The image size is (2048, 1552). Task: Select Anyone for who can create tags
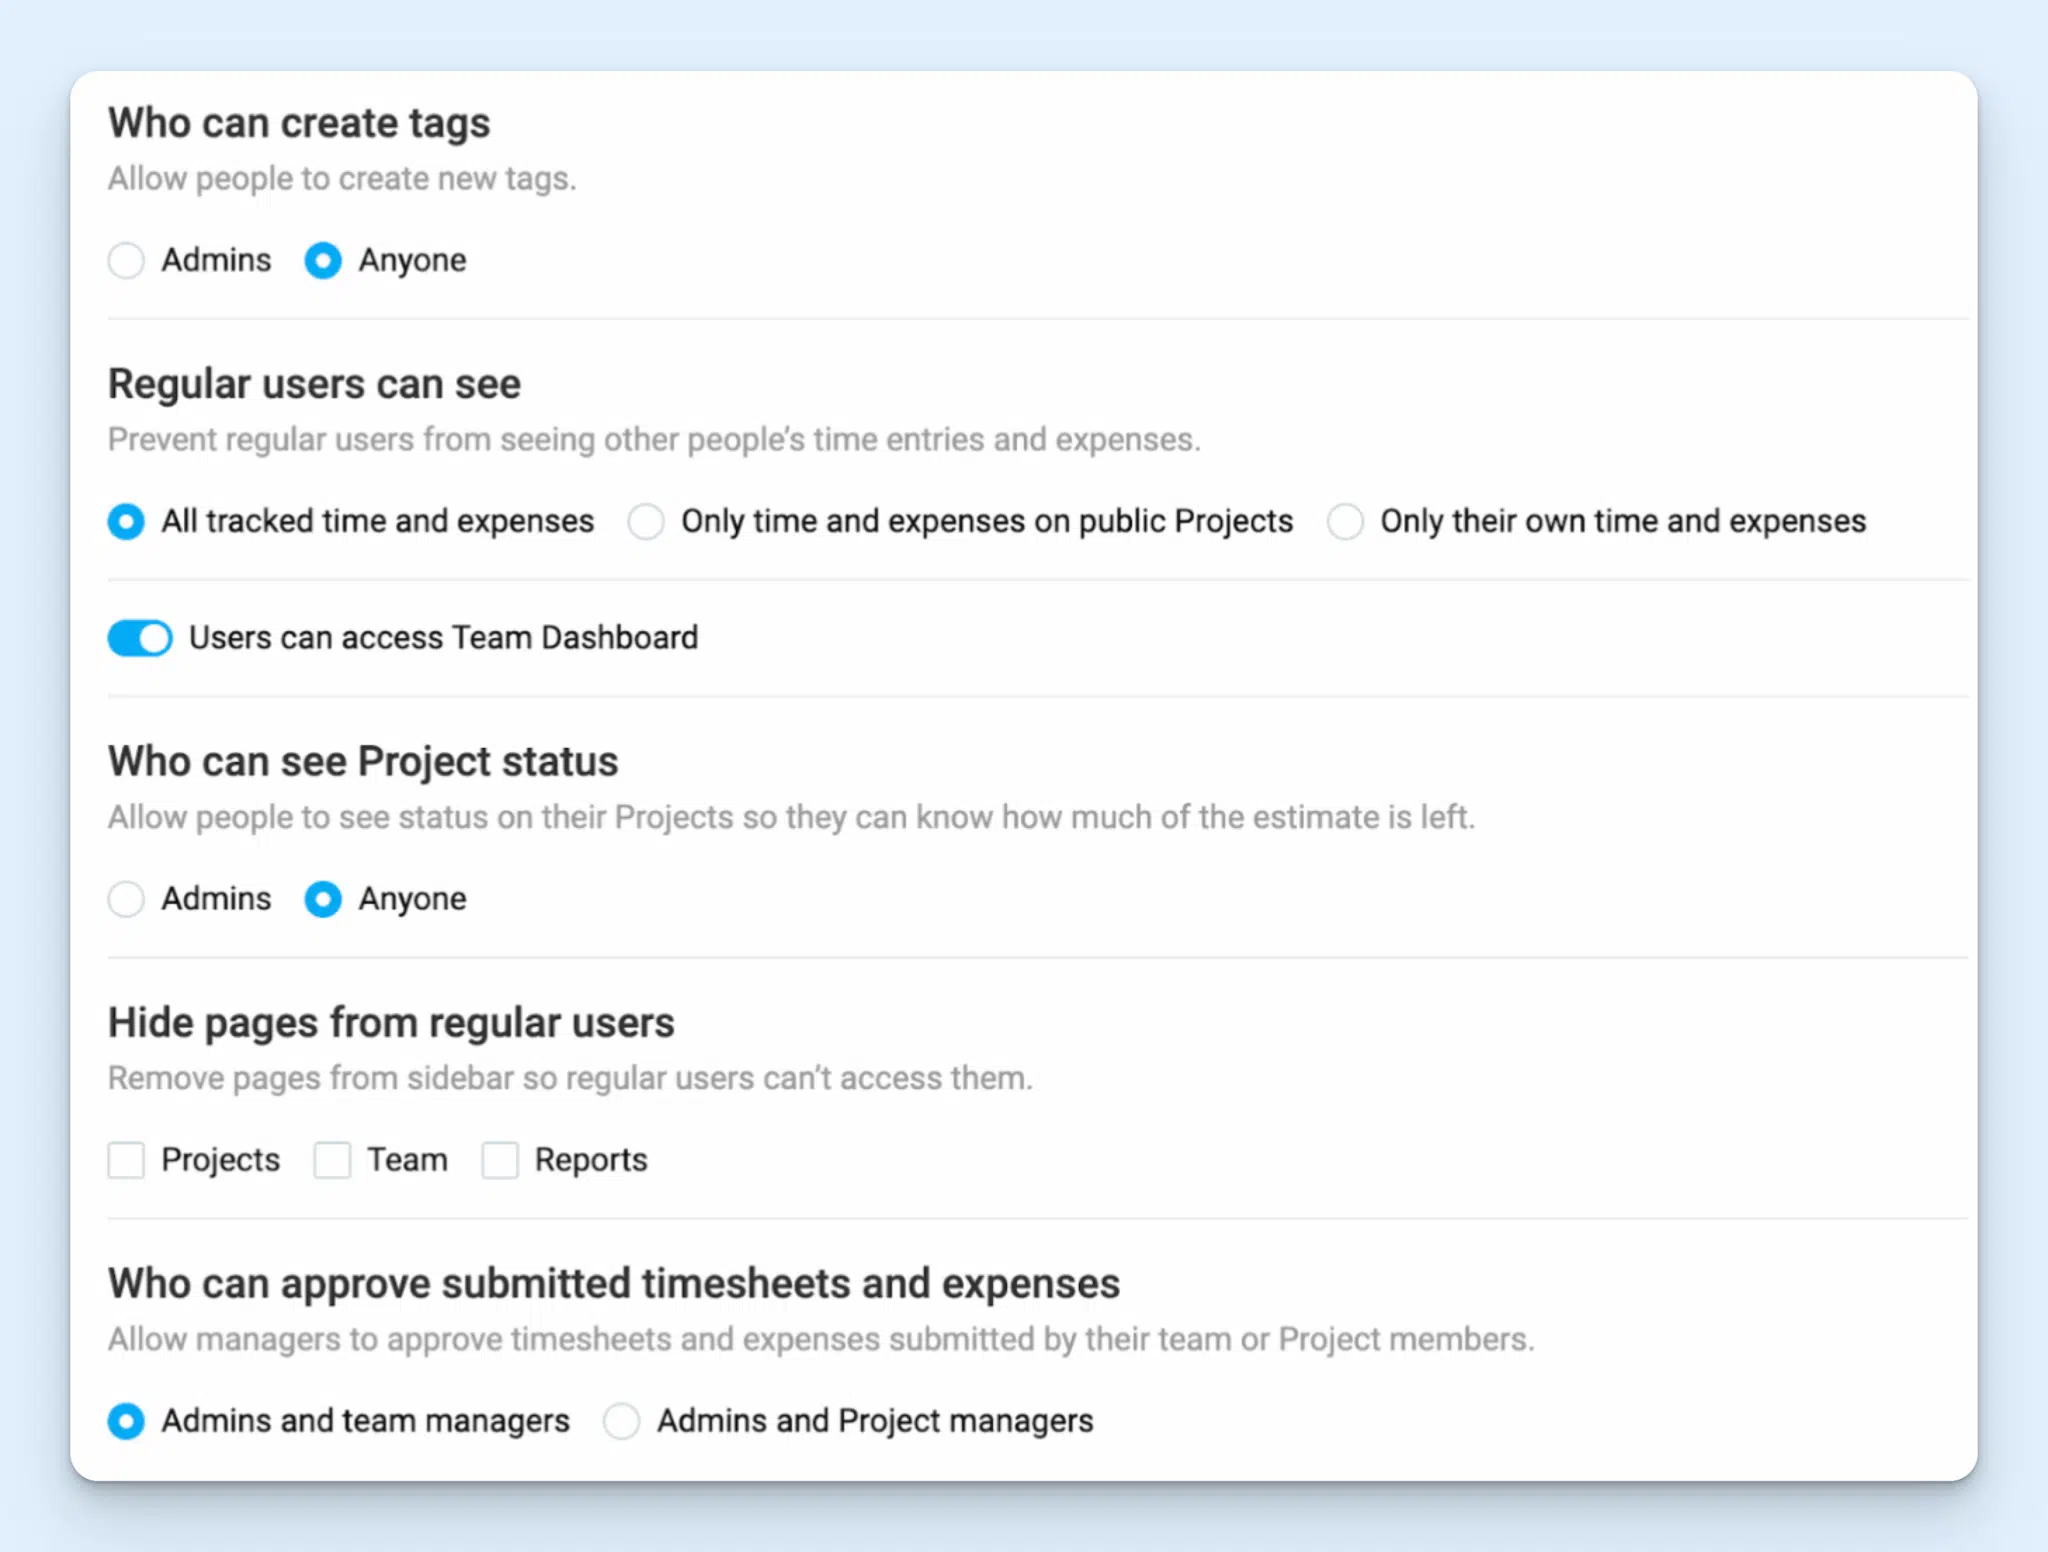(322, 260)
